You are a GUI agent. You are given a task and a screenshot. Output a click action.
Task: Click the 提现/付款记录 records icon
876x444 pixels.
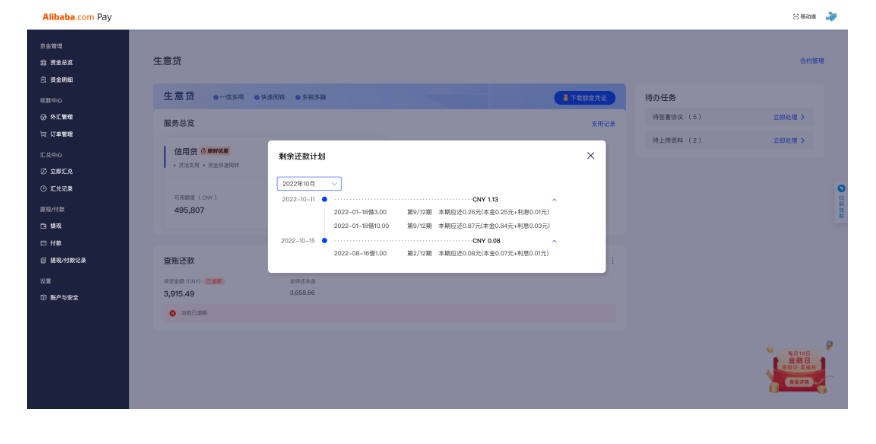44,260
